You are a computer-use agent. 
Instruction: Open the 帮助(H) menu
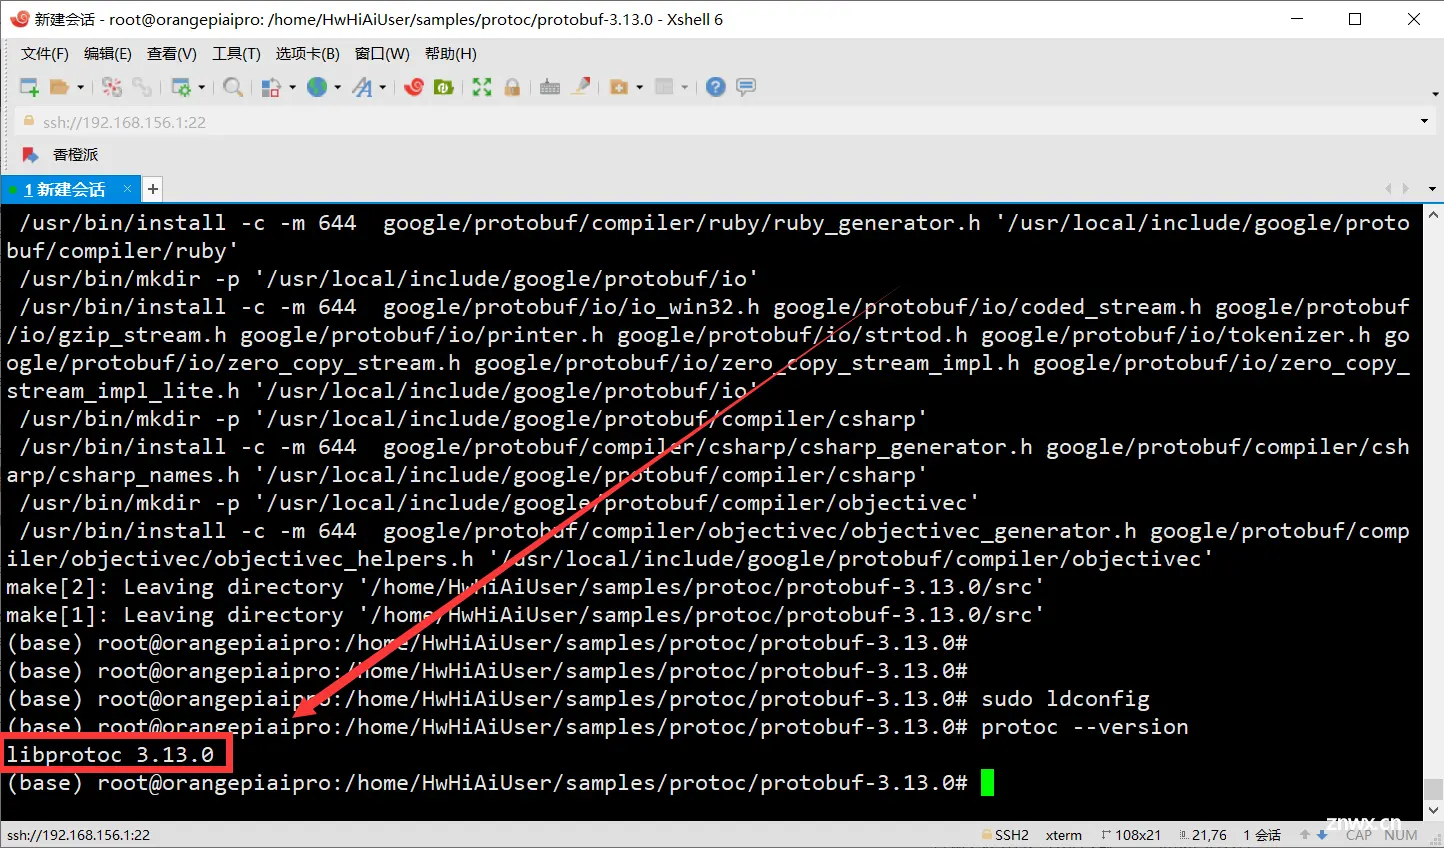point(451,54)
